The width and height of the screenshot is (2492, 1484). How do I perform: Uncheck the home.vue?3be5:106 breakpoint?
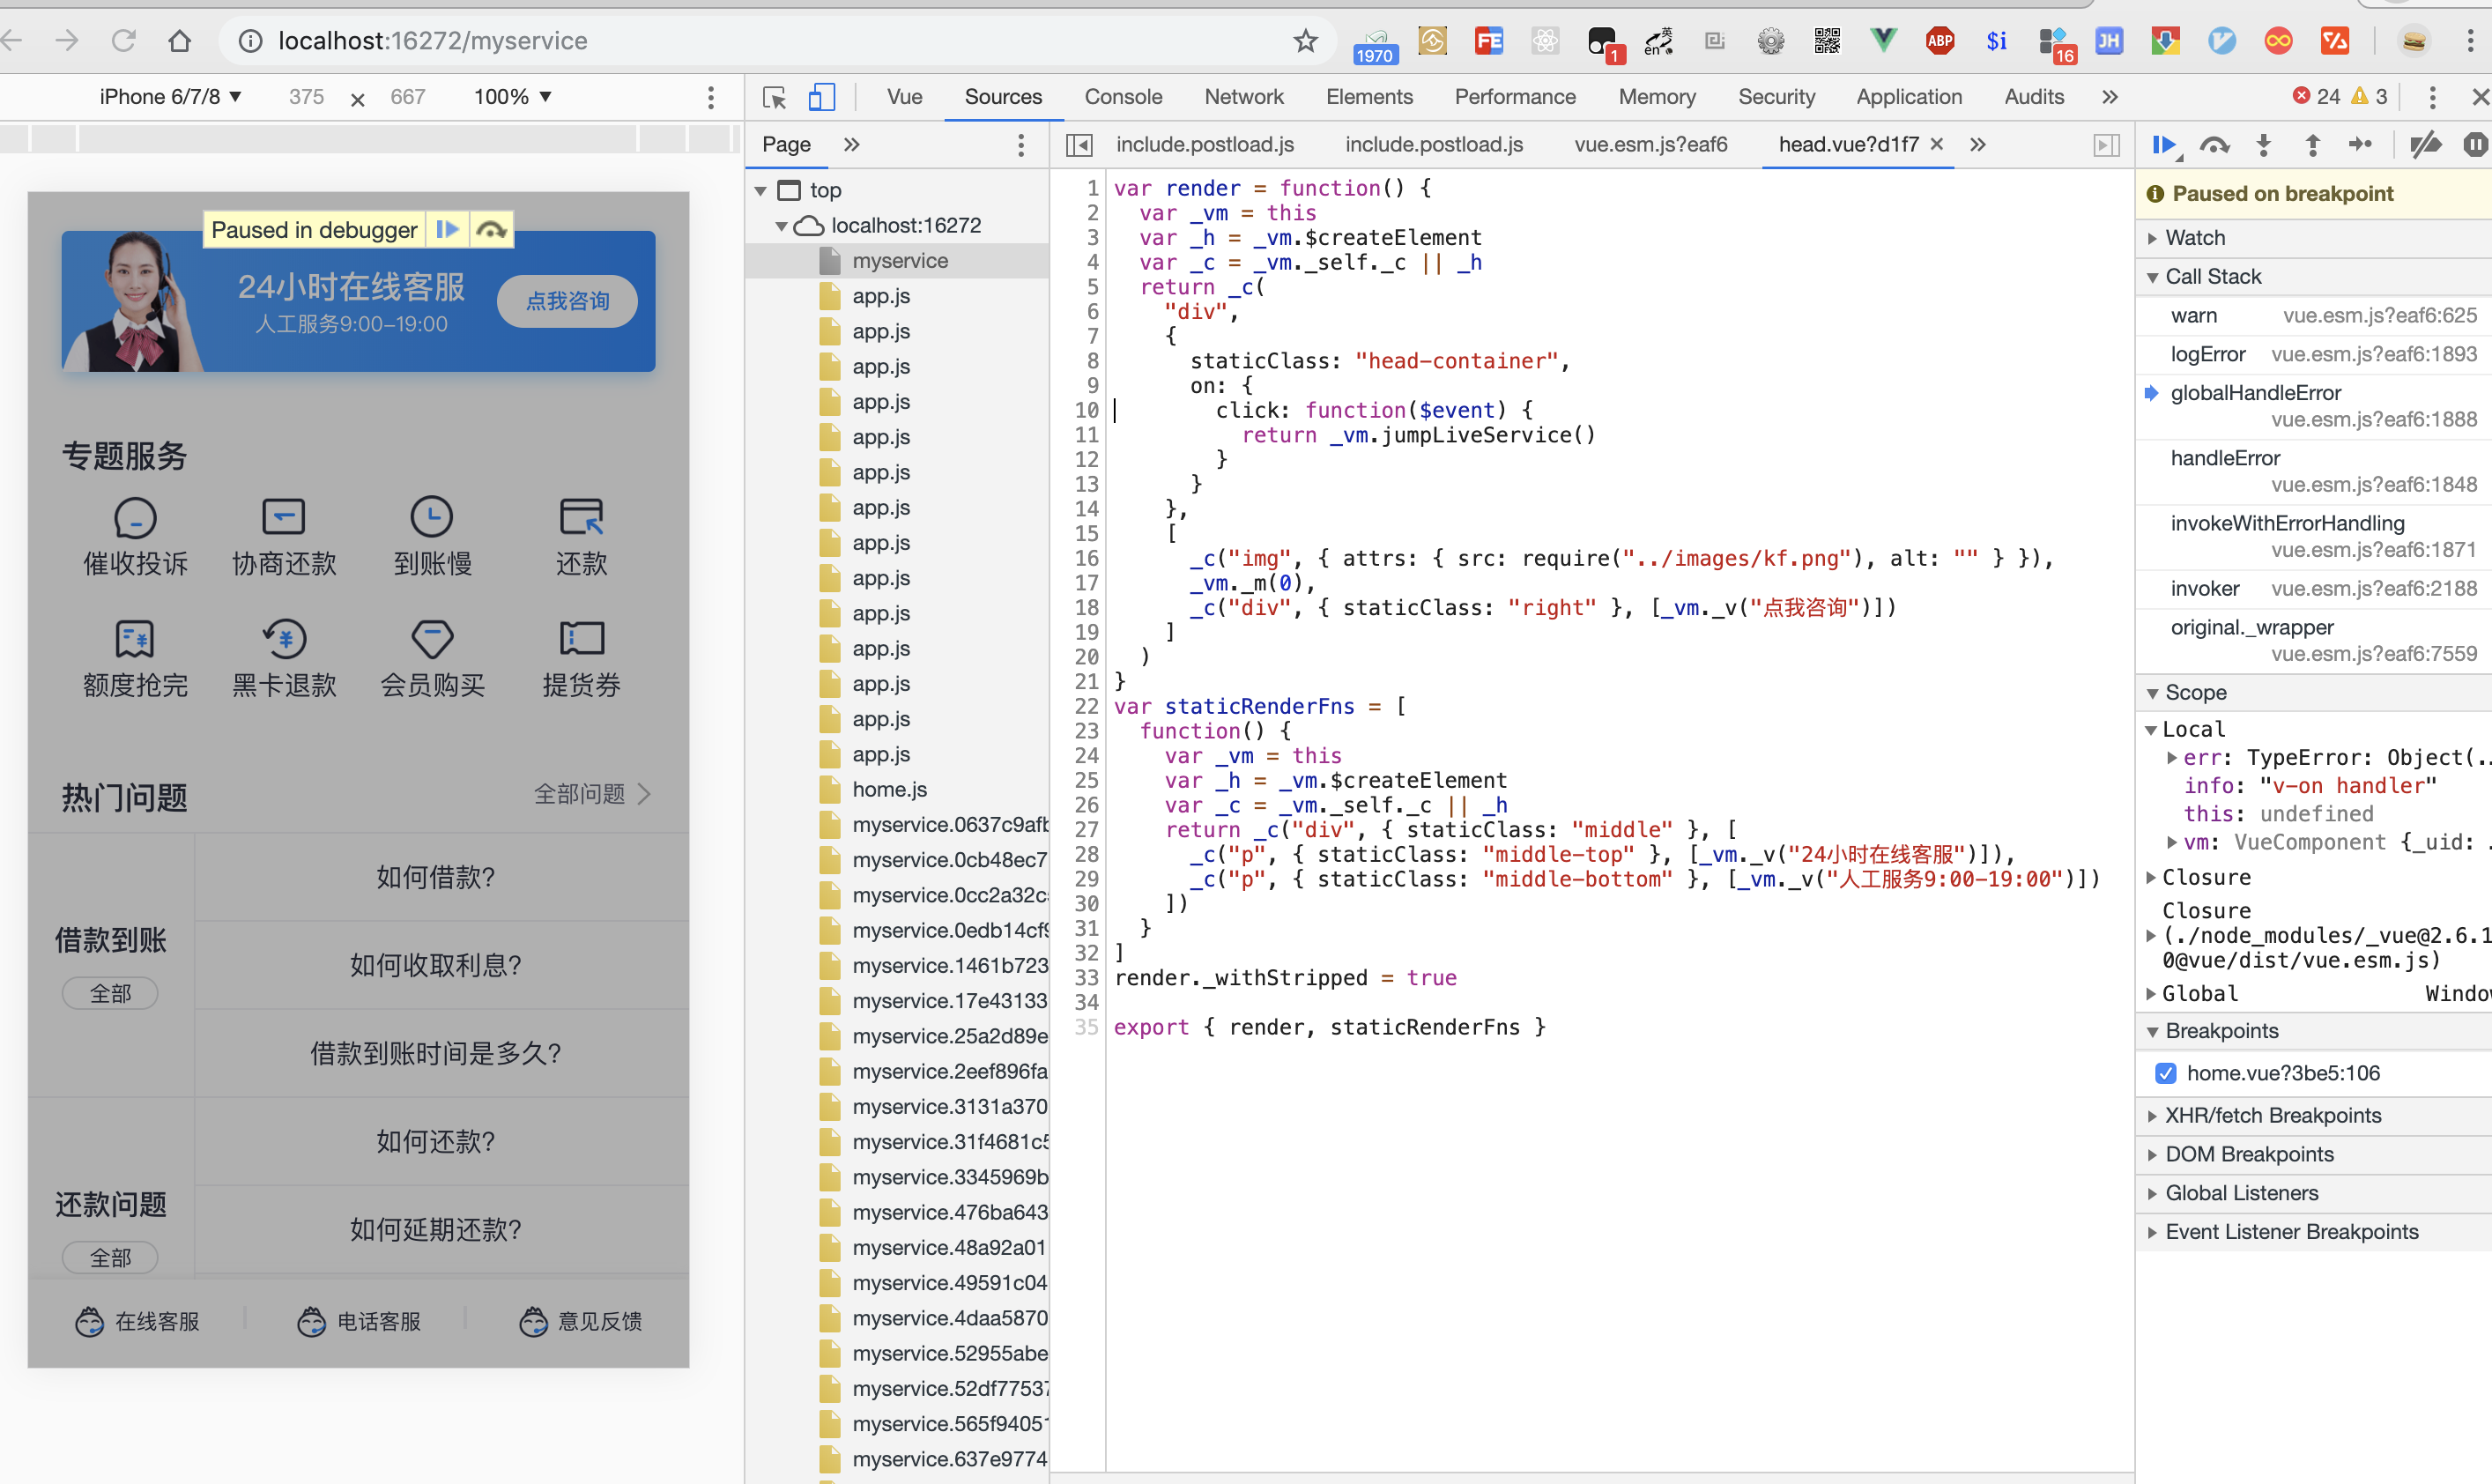click(2166, 1073)
